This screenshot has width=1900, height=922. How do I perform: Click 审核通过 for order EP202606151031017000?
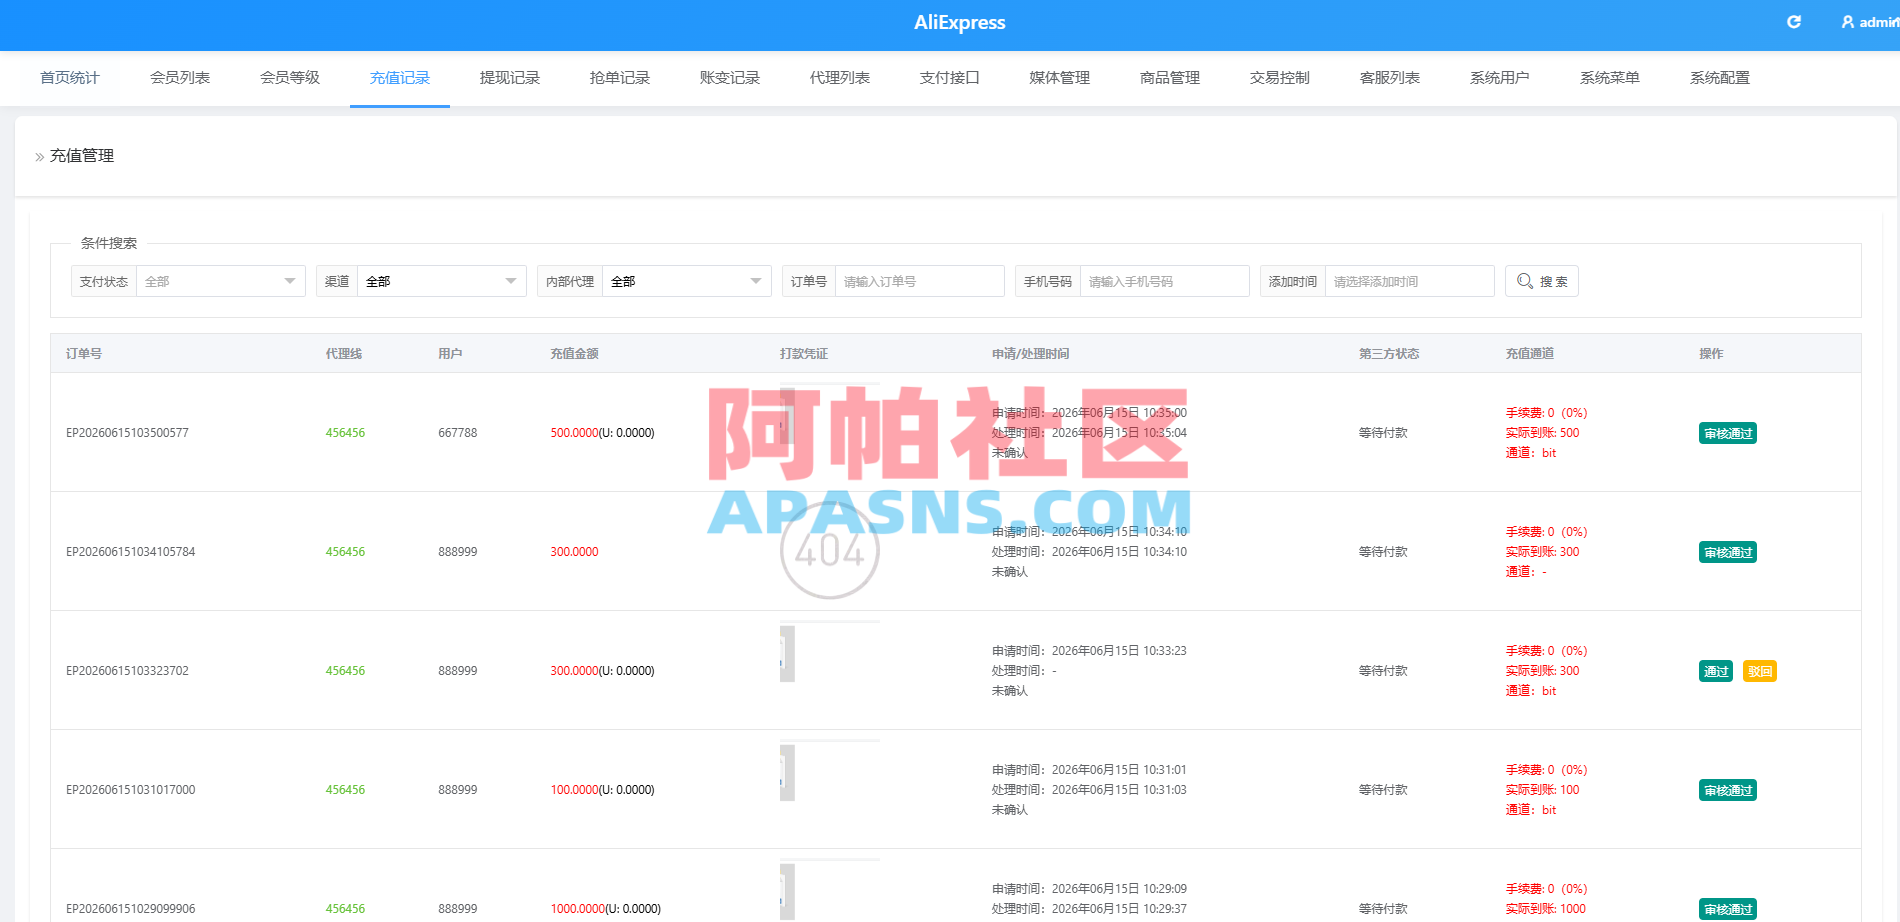[x=1728, y=790]
